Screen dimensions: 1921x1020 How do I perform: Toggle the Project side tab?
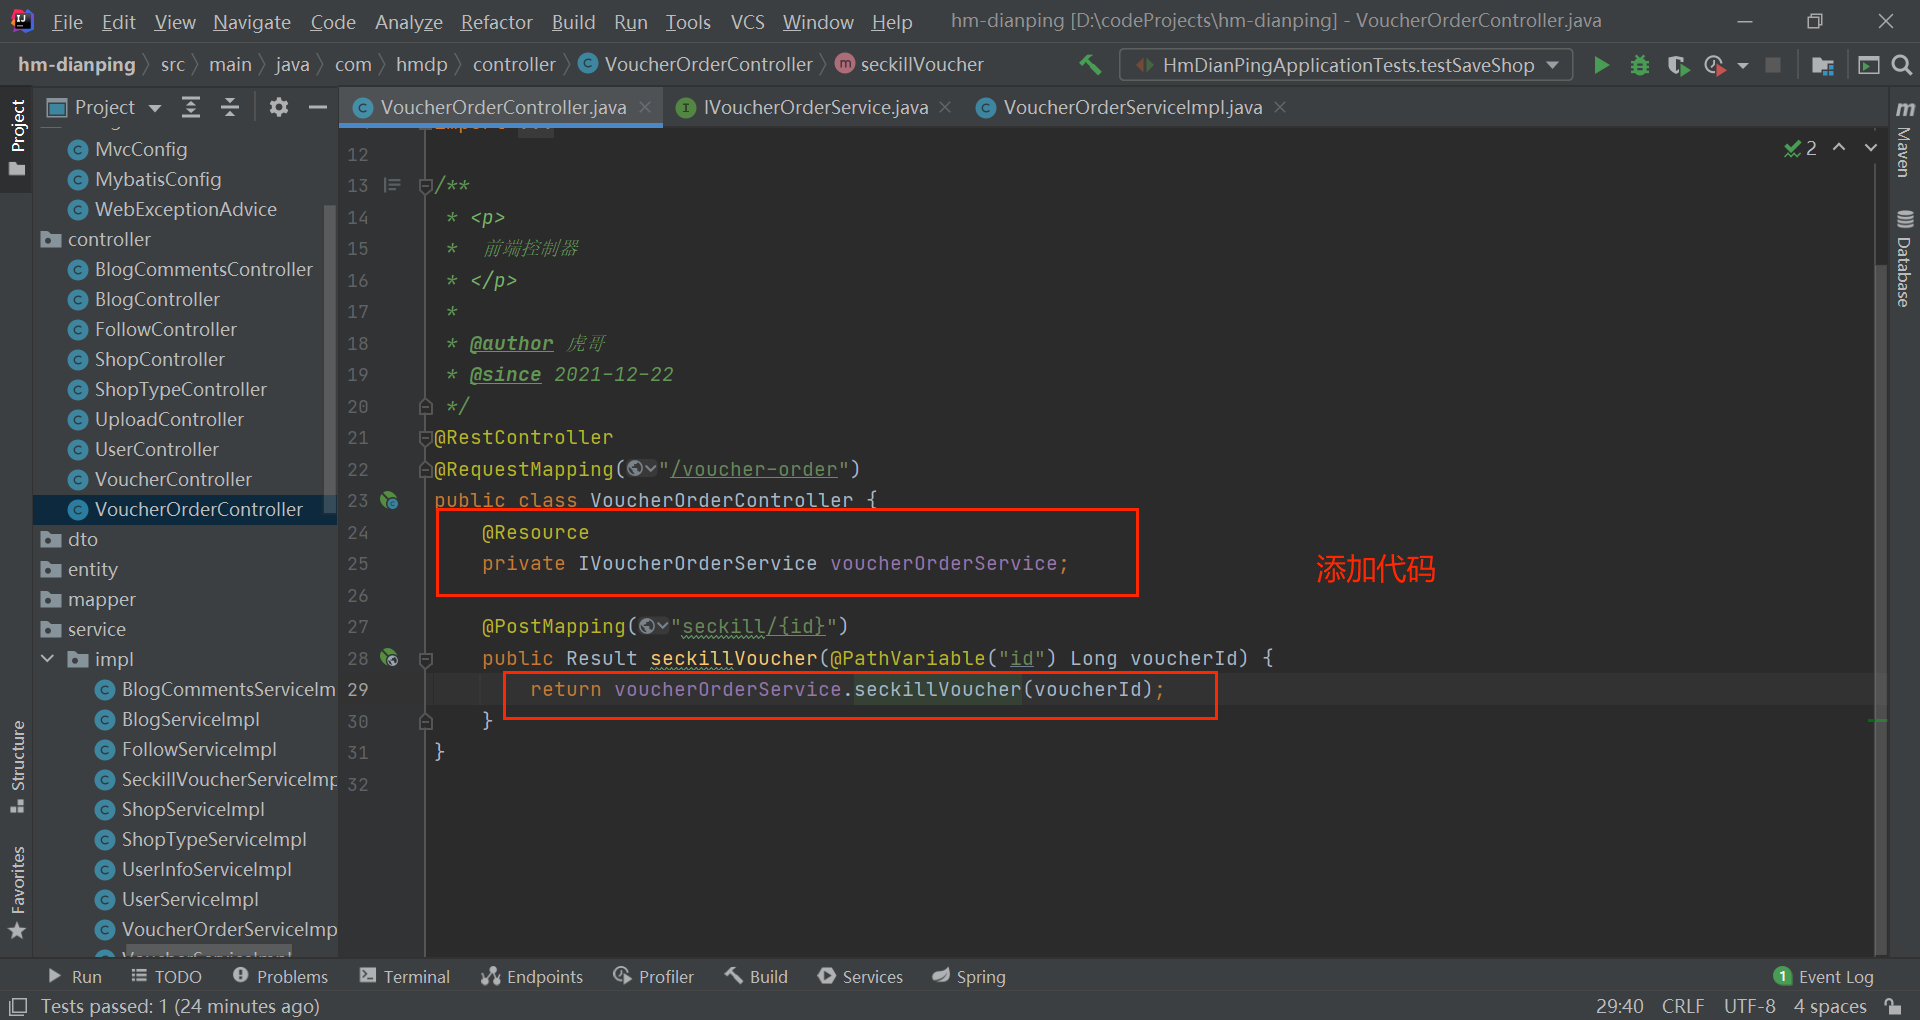pos(17,136)
